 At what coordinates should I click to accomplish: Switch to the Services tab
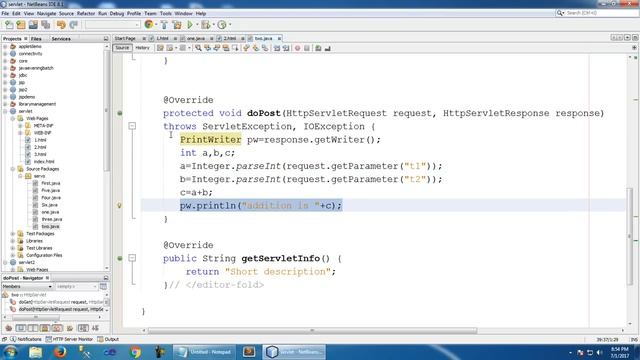tap(61, 39)
